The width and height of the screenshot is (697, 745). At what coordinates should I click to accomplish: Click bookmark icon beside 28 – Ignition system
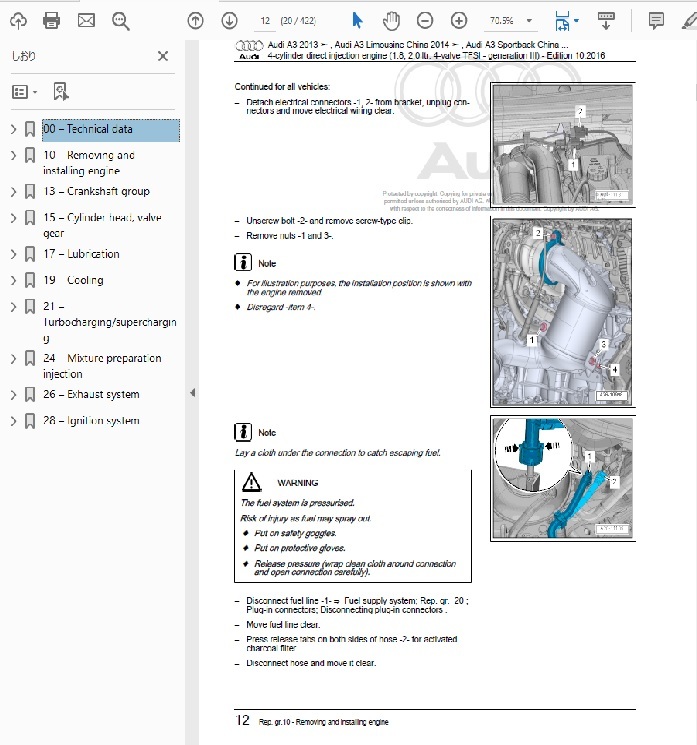click(30, 421)
